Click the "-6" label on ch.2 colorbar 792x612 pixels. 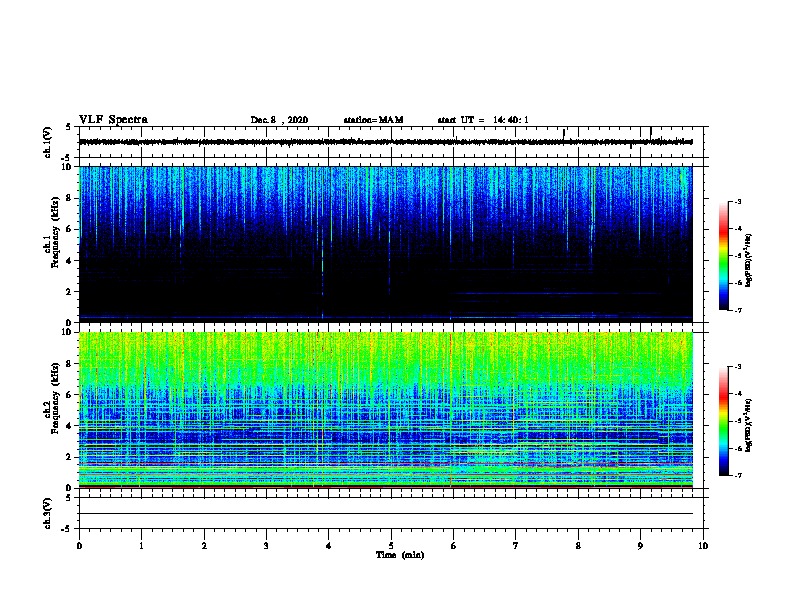pyautogui.click(x=737, y=448)
